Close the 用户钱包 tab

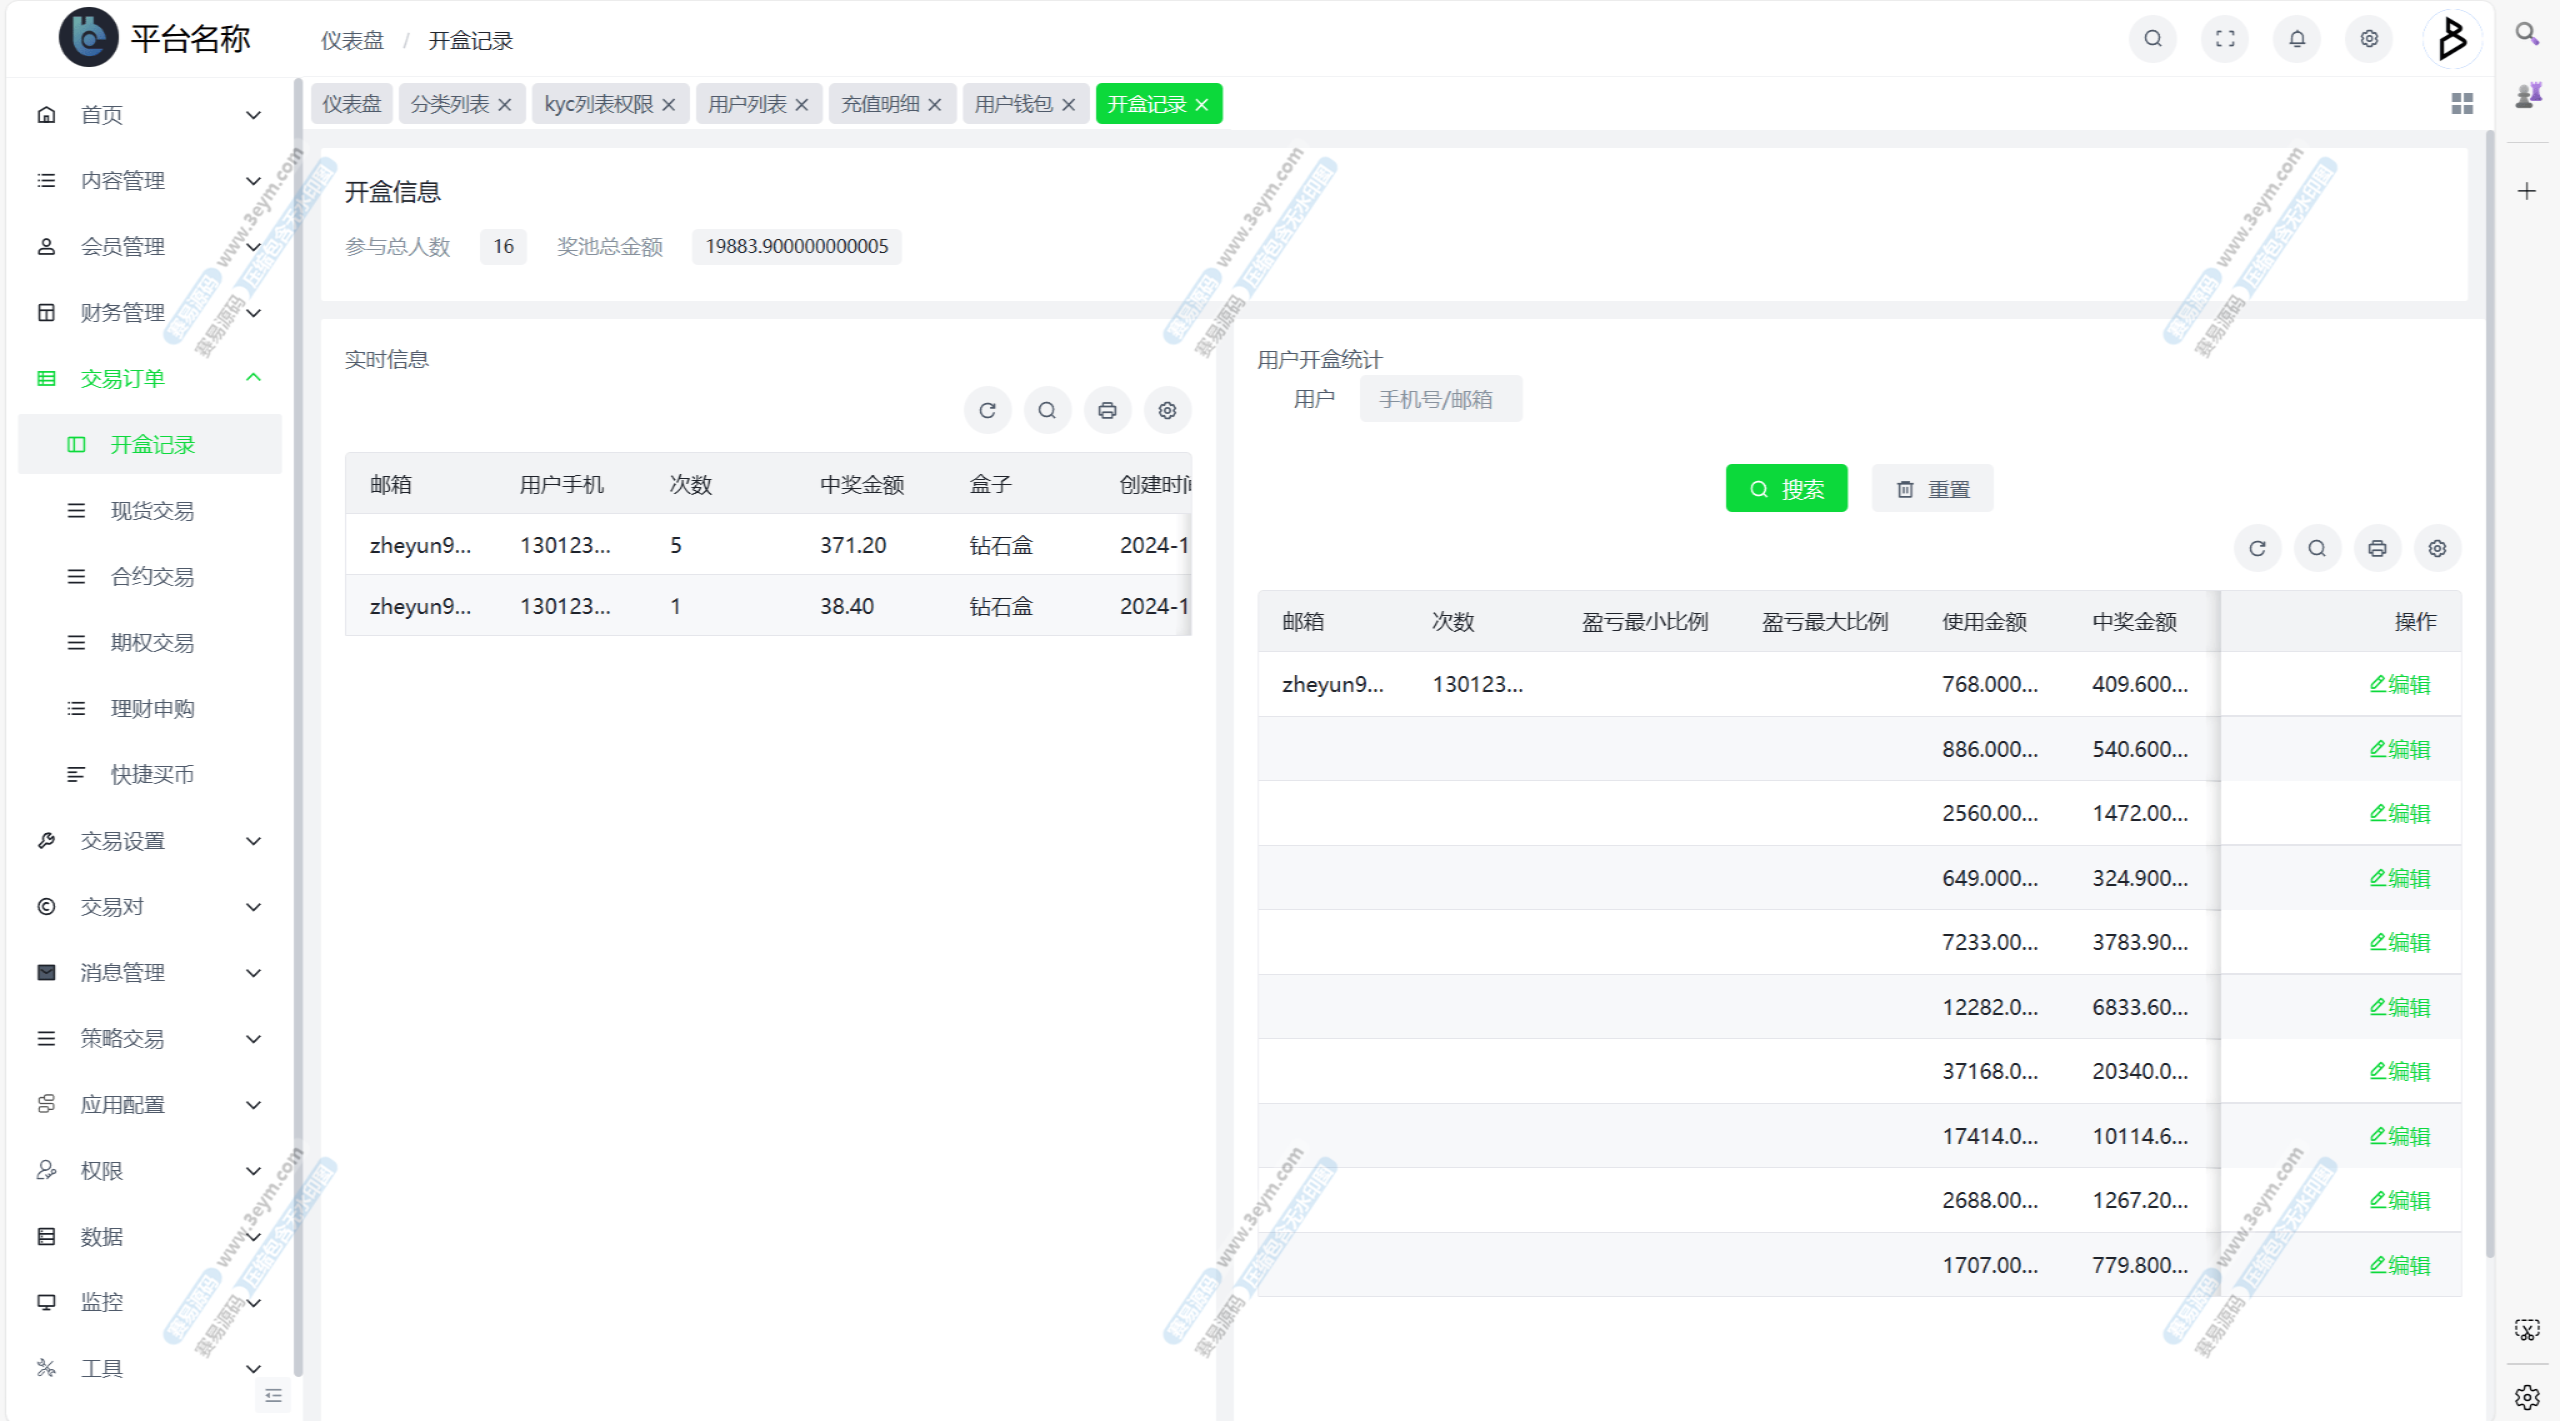(x=1069, y=105)
